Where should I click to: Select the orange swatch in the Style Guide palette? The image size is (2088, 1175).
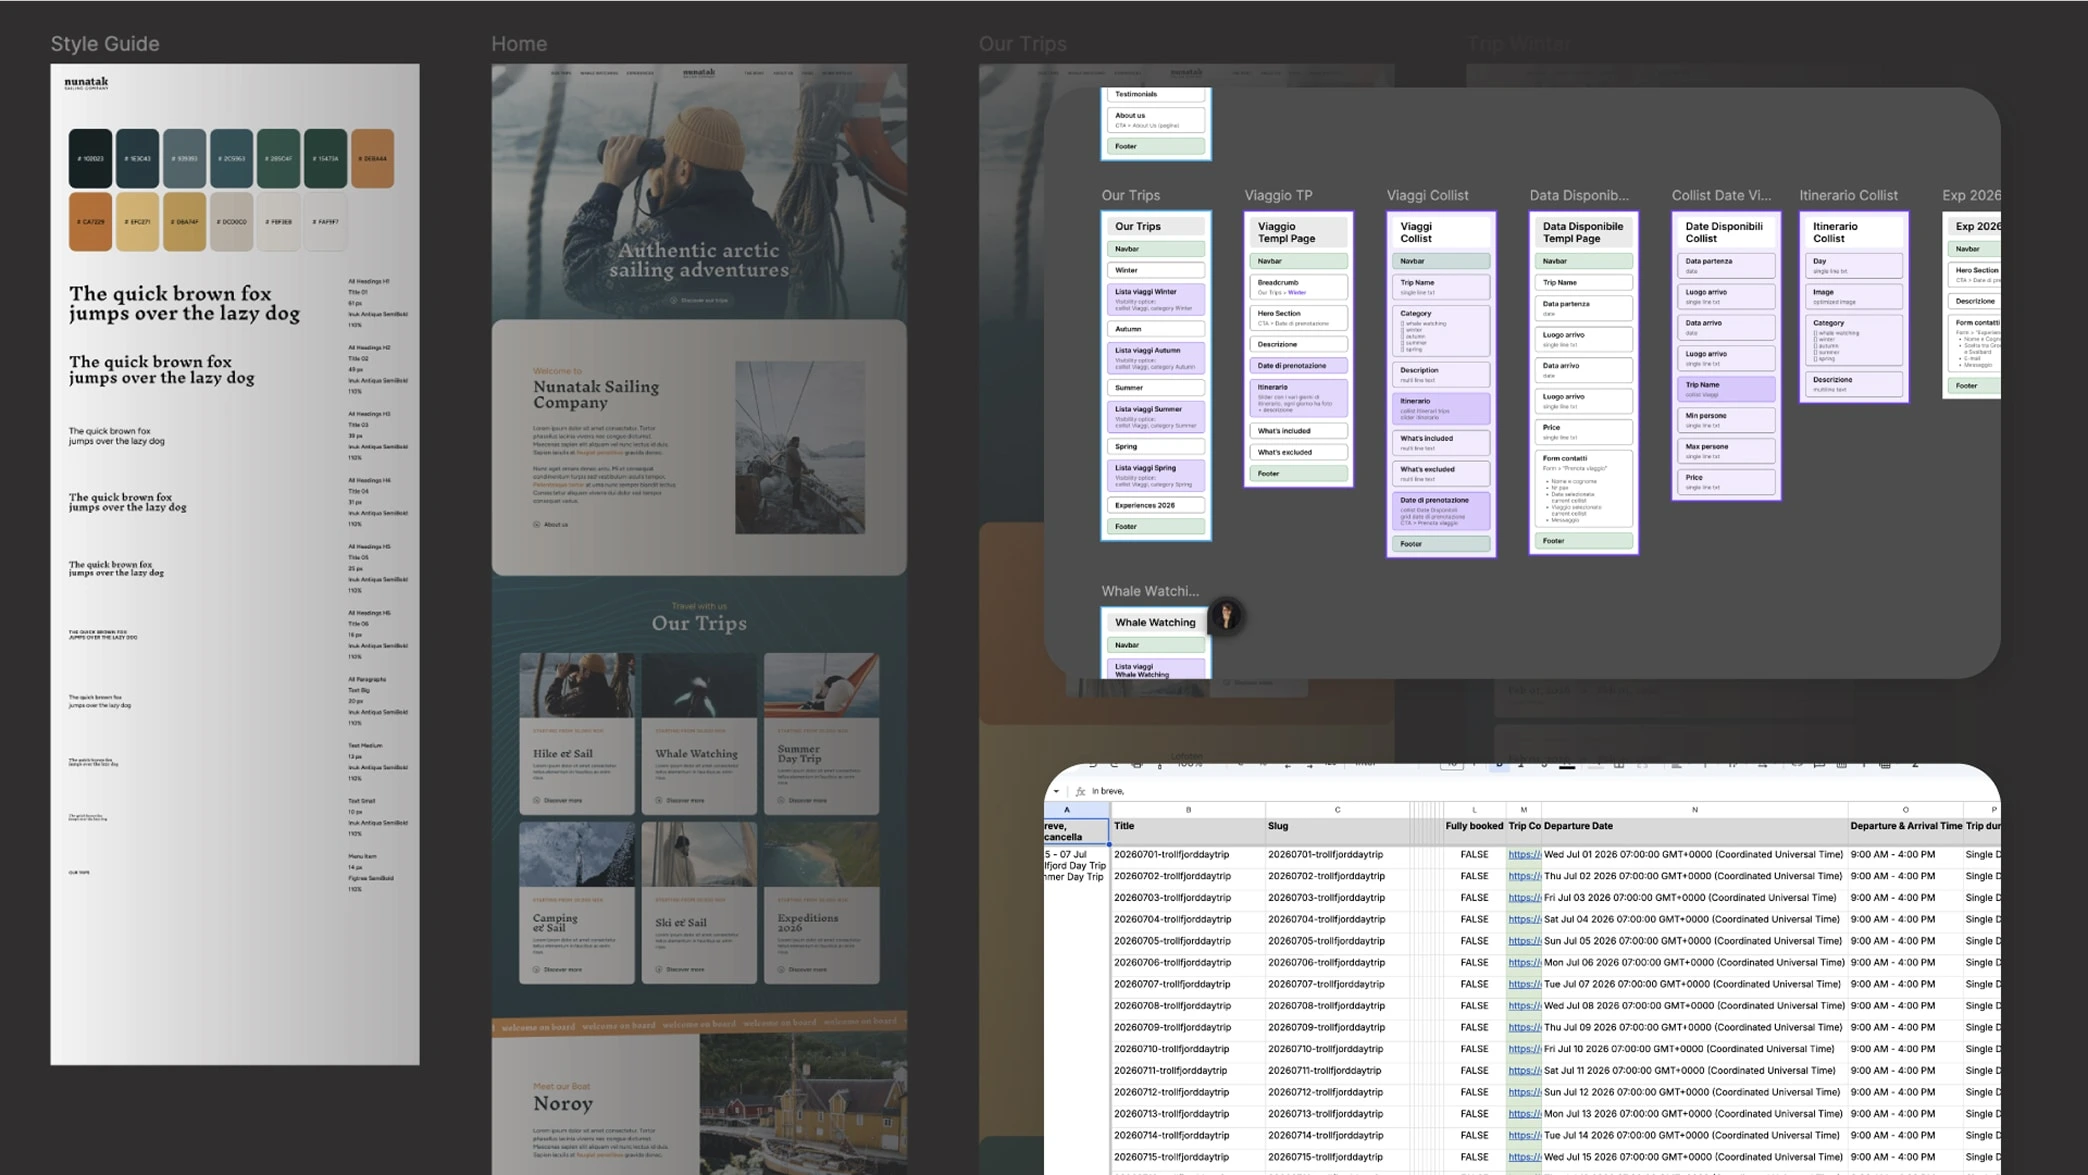[374, 157]
